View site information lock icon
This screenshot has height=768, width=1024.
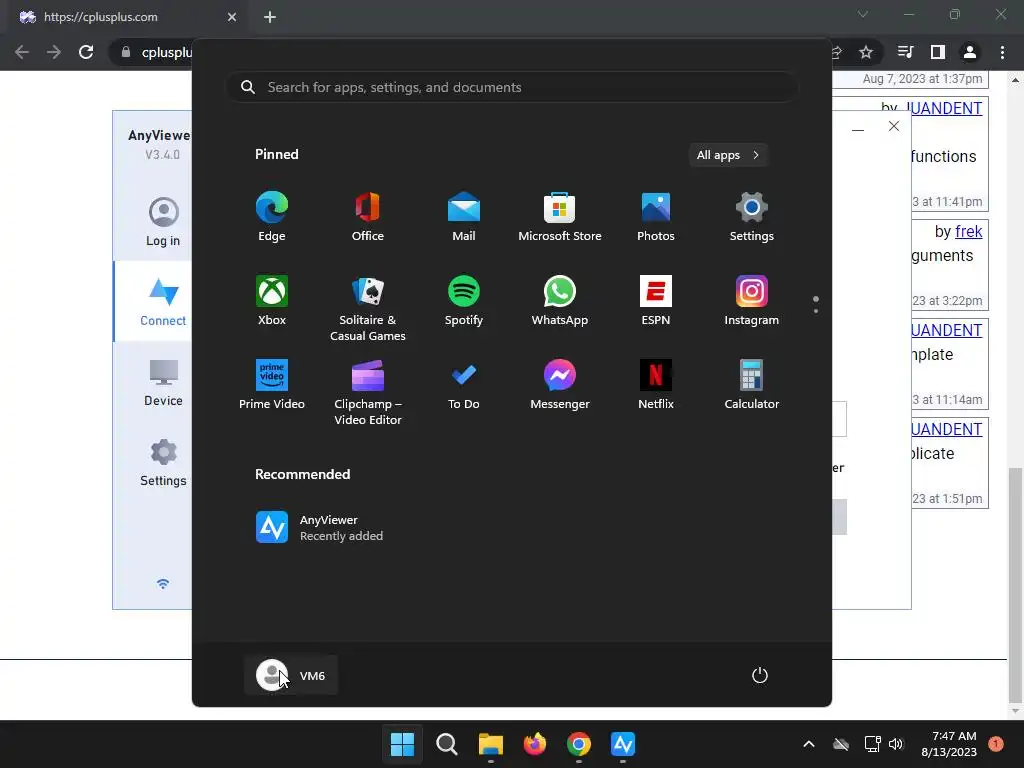[126, 52]
